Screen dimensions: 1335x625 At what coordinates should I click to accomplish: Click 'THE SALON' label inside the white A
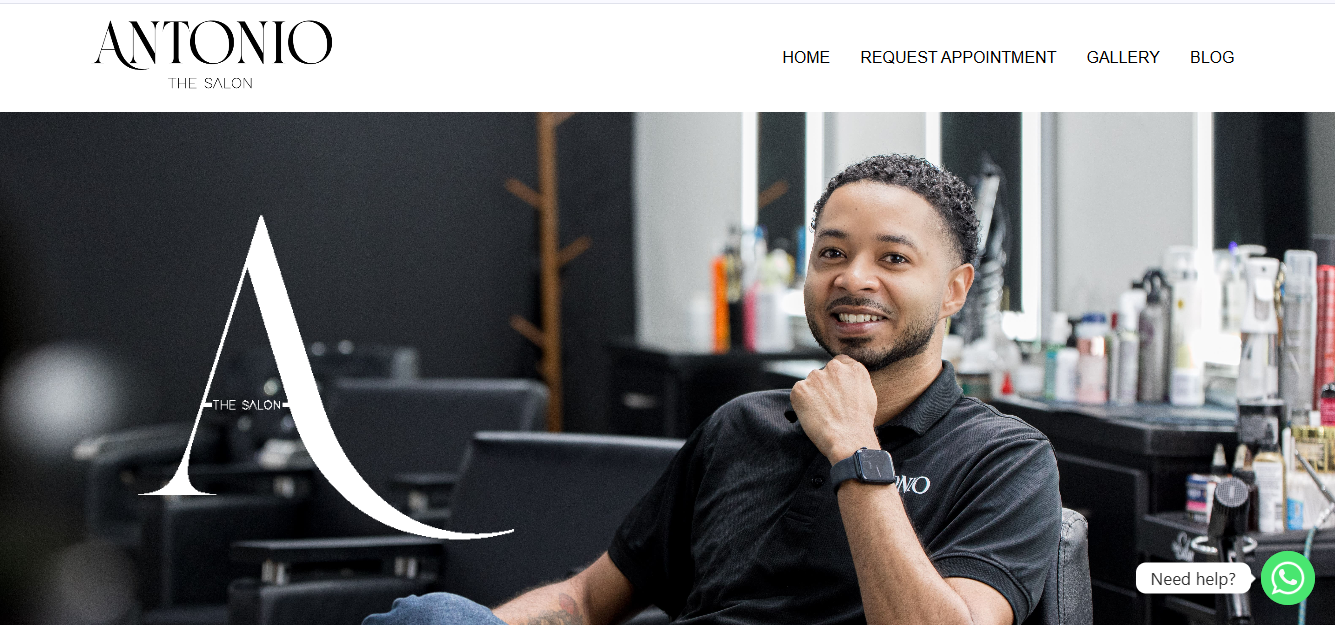[x=246, y=405]
